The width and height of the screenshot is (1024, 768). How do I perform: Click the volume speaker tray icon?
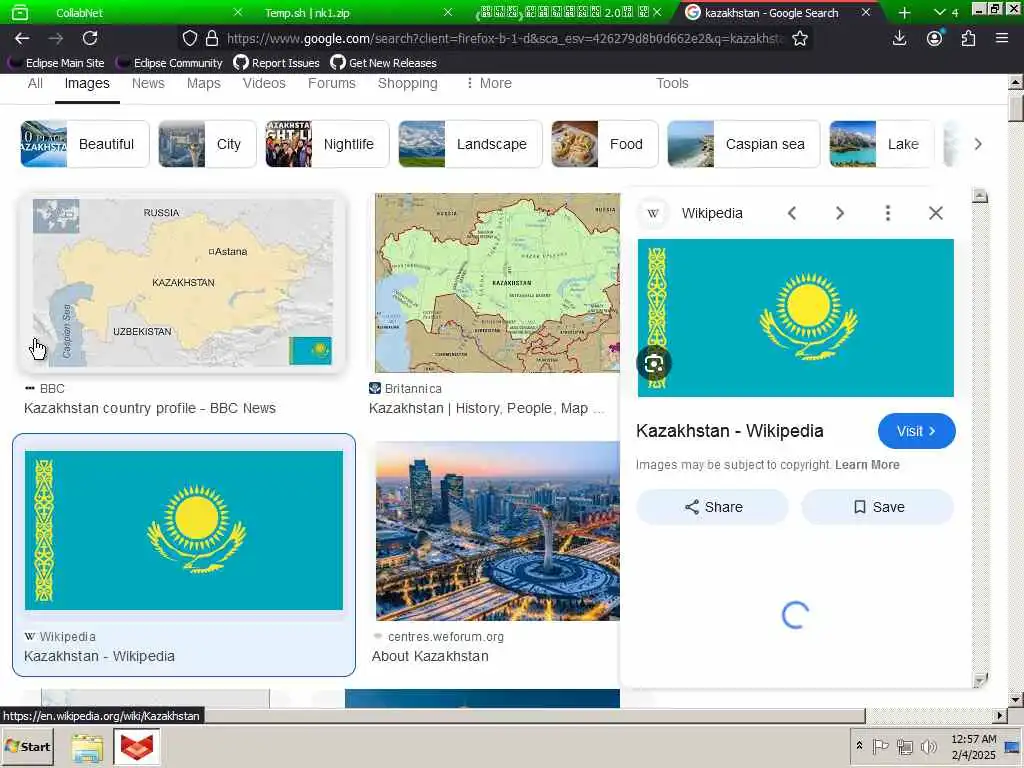tap(928, 746)
